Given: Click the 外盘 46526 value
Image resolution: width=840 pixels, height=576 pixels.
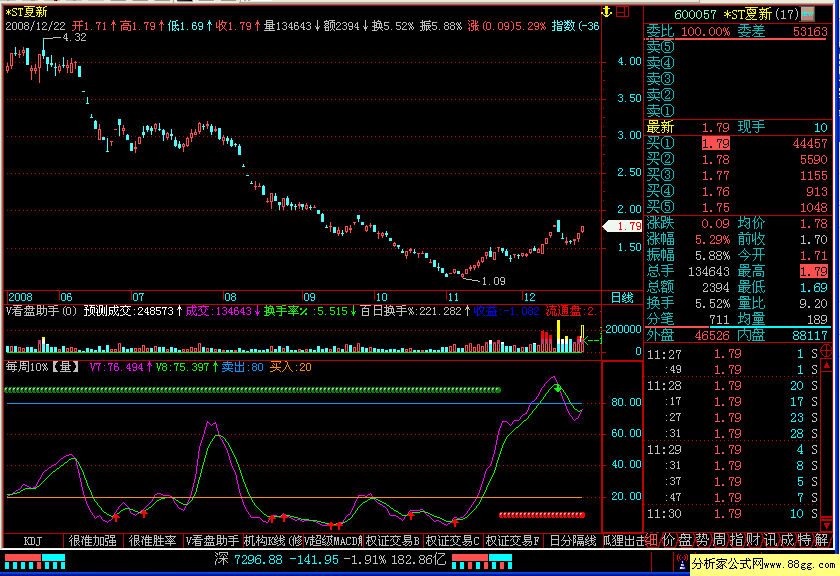Looking at the screenshot, I should click(x=712, y=335).
